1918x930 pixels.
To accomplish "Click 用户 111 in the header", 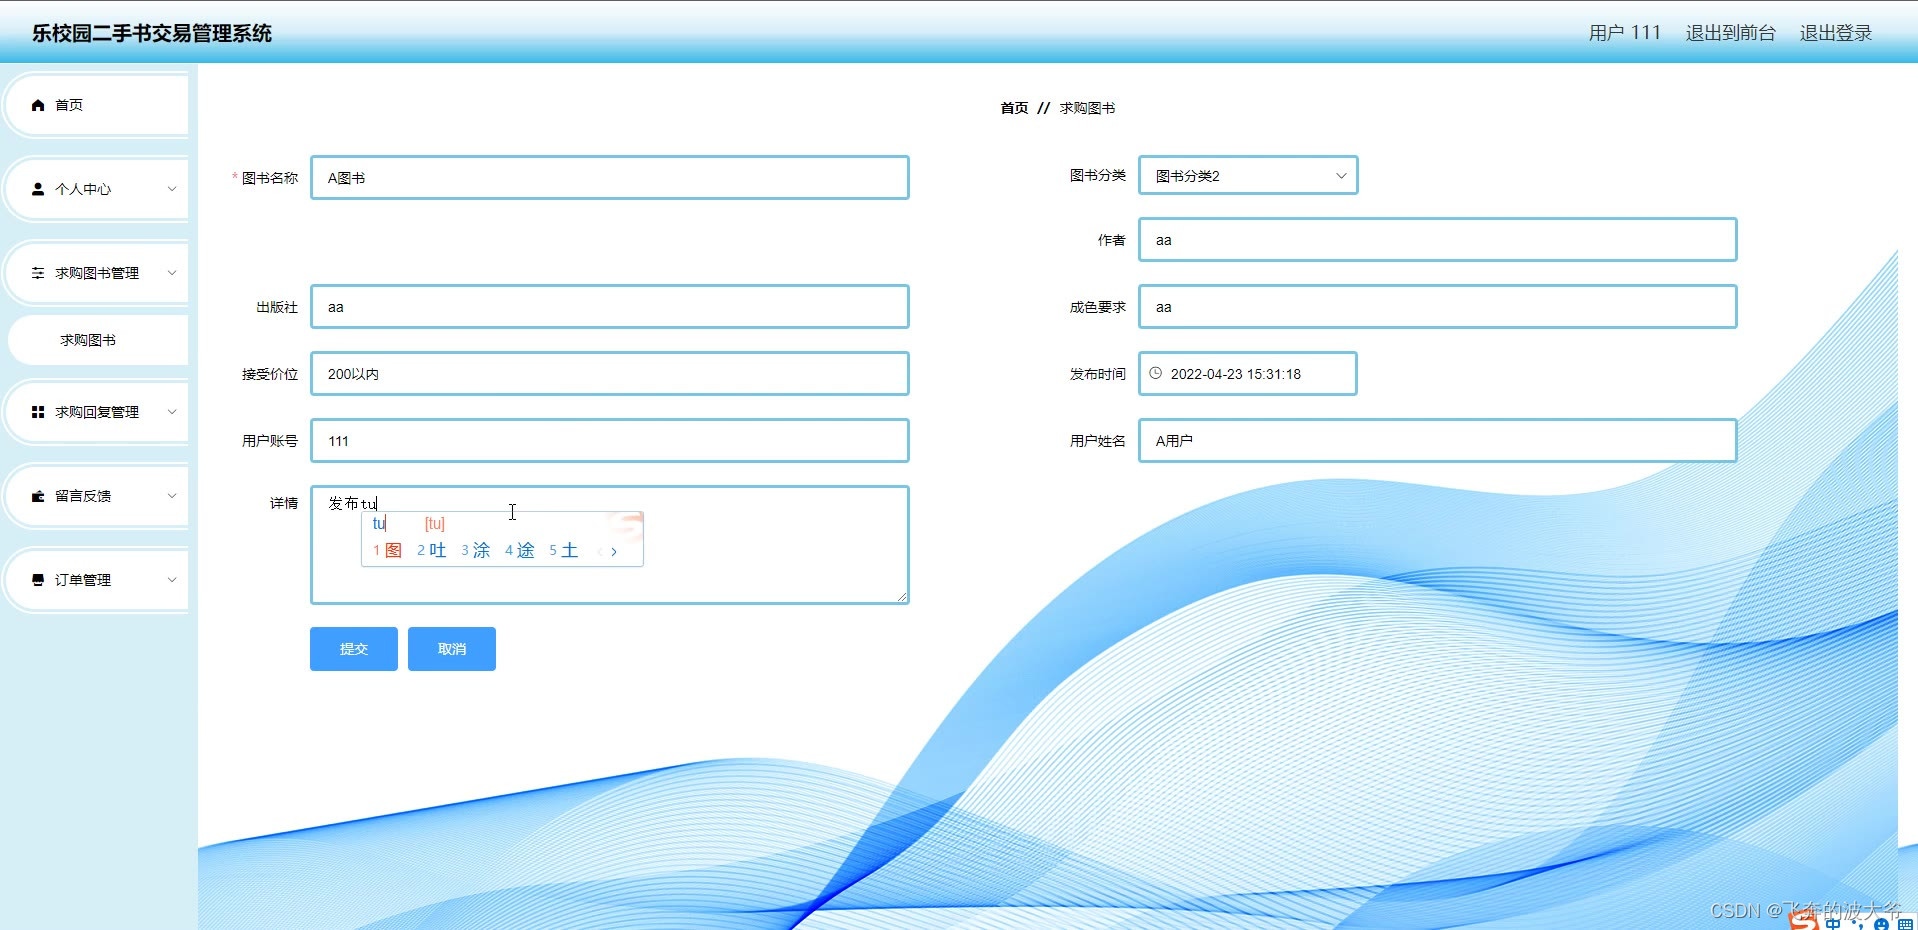I will point(1624,33).
